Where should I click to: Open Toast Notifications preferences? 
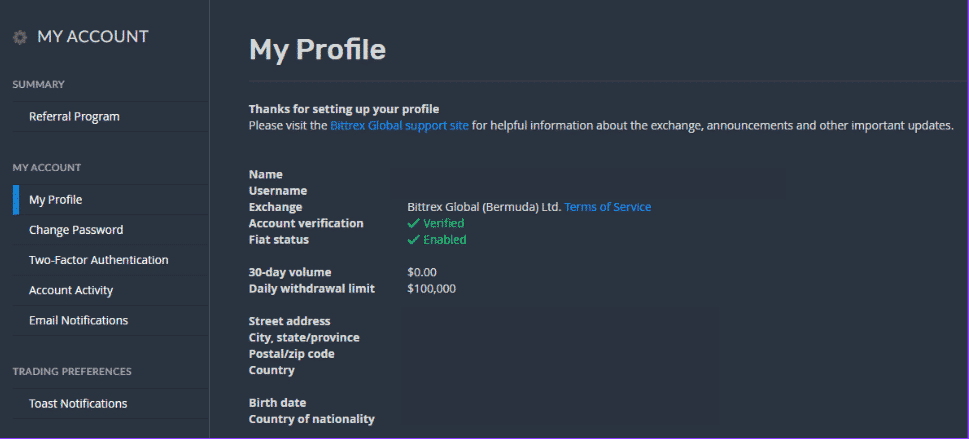[x=78, y=404]
